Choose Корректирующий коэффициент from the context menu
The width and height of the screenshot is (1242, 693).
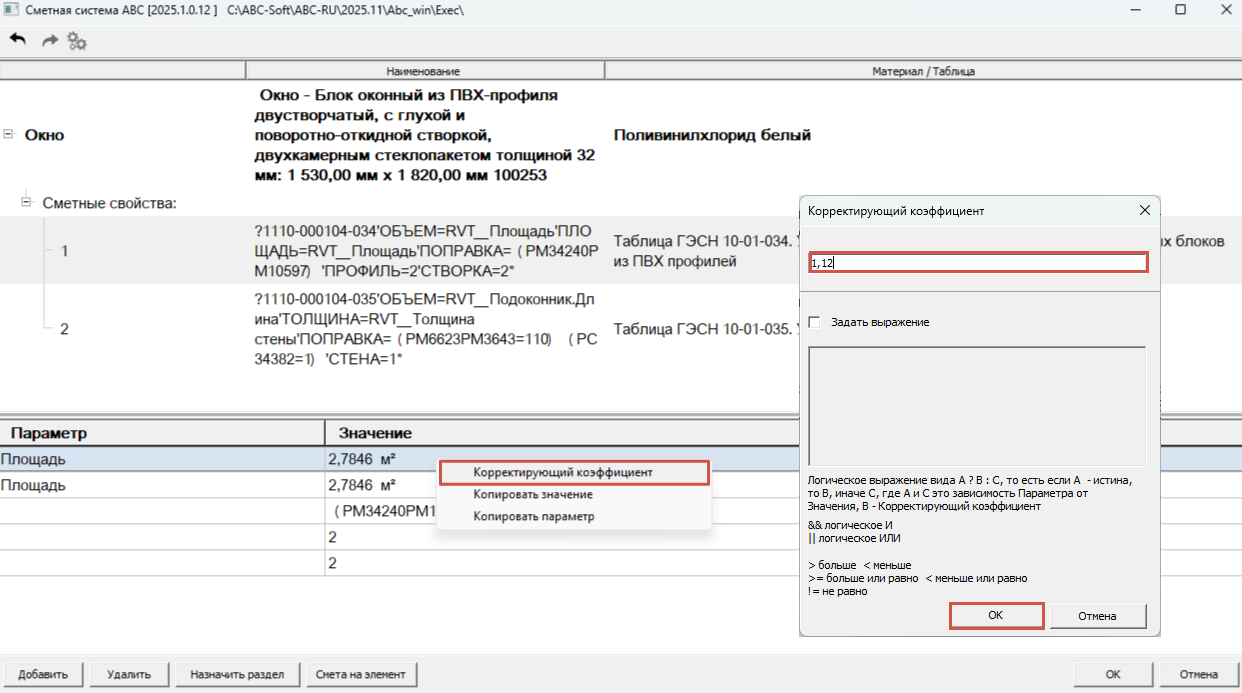[x=573, y=471]
